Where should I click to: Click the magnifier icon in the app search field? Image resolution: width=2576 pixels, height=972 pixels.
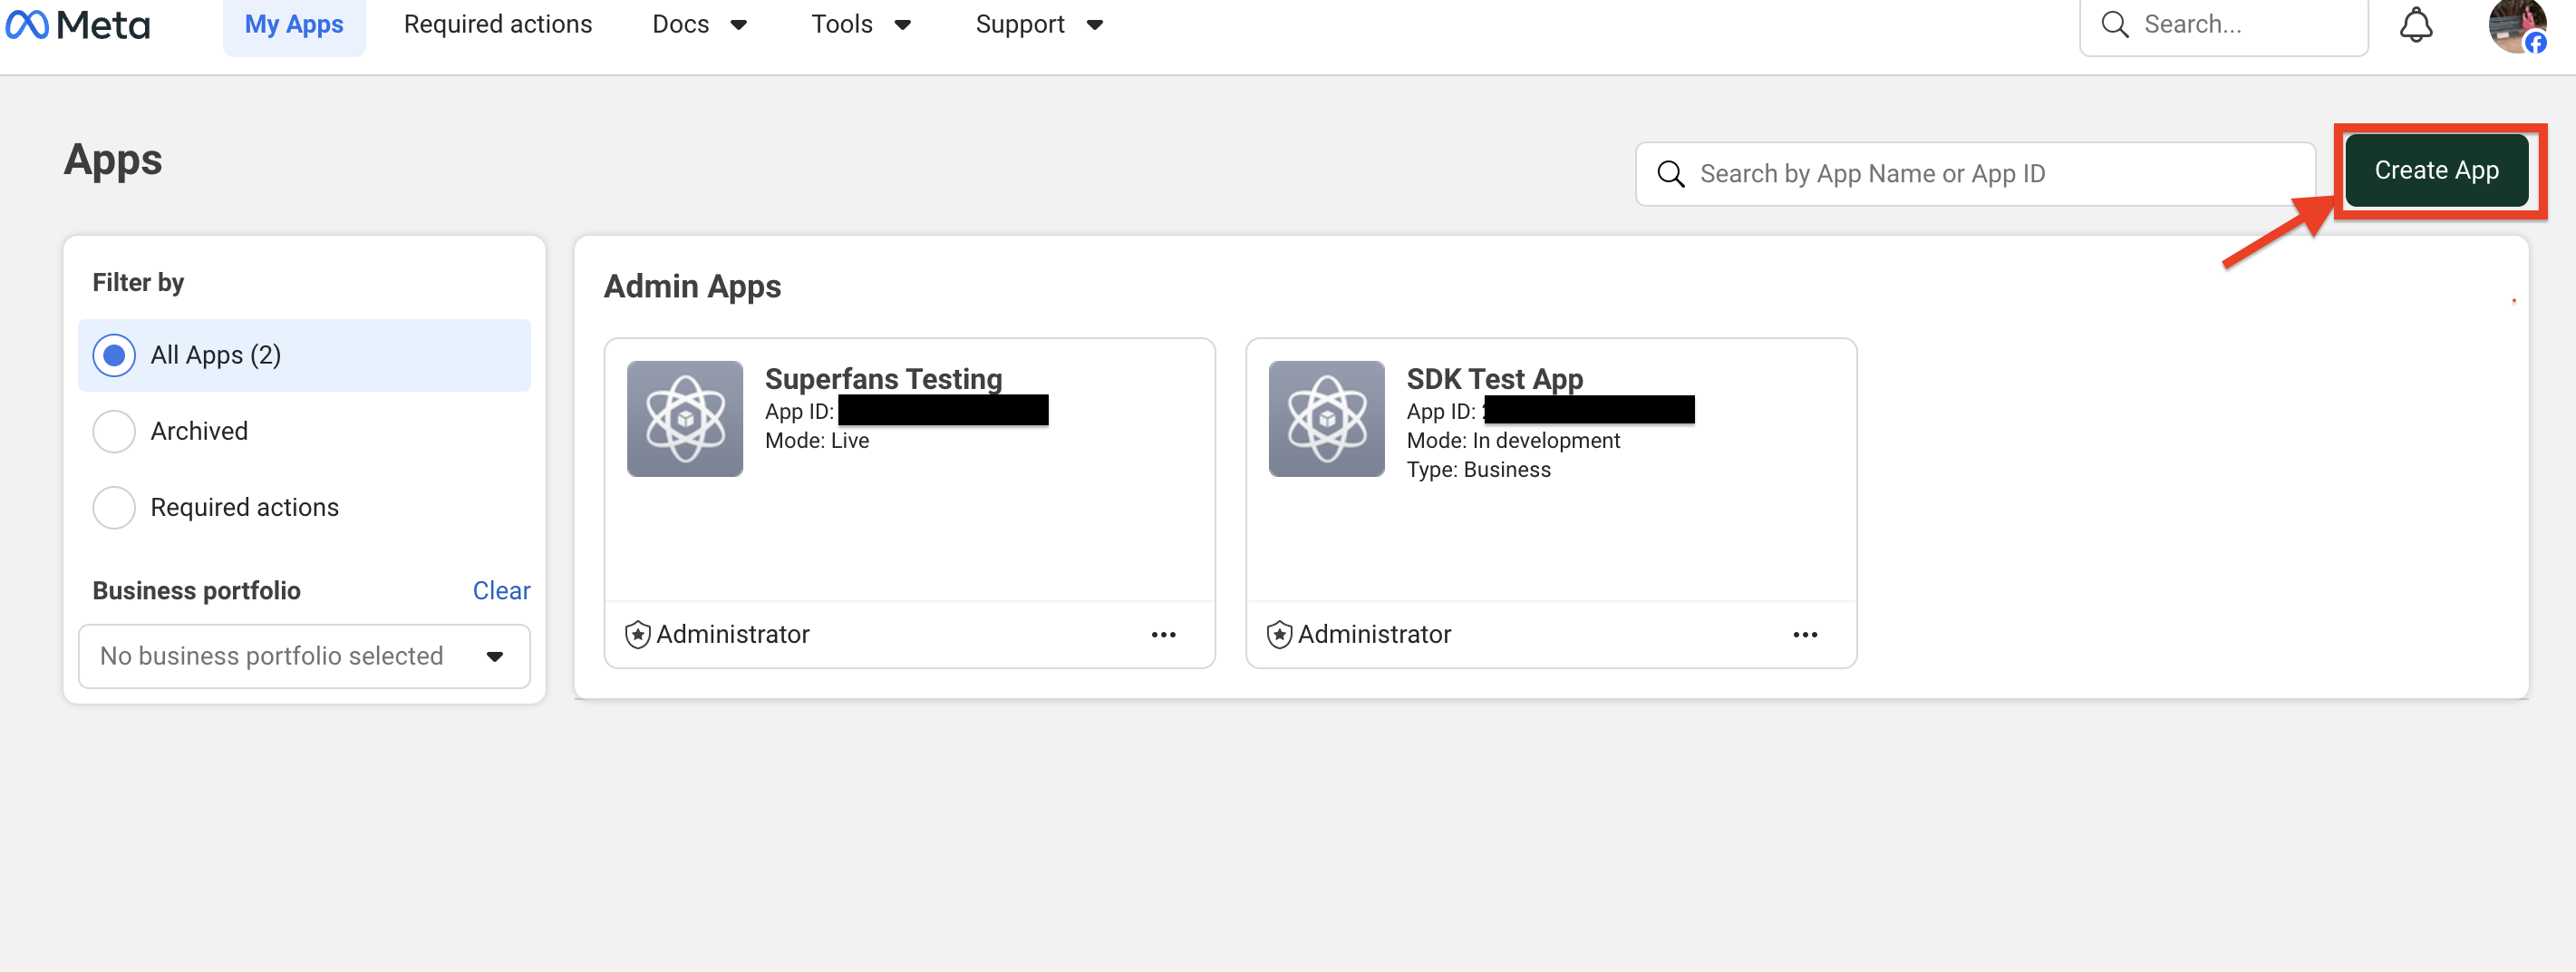1671,174
